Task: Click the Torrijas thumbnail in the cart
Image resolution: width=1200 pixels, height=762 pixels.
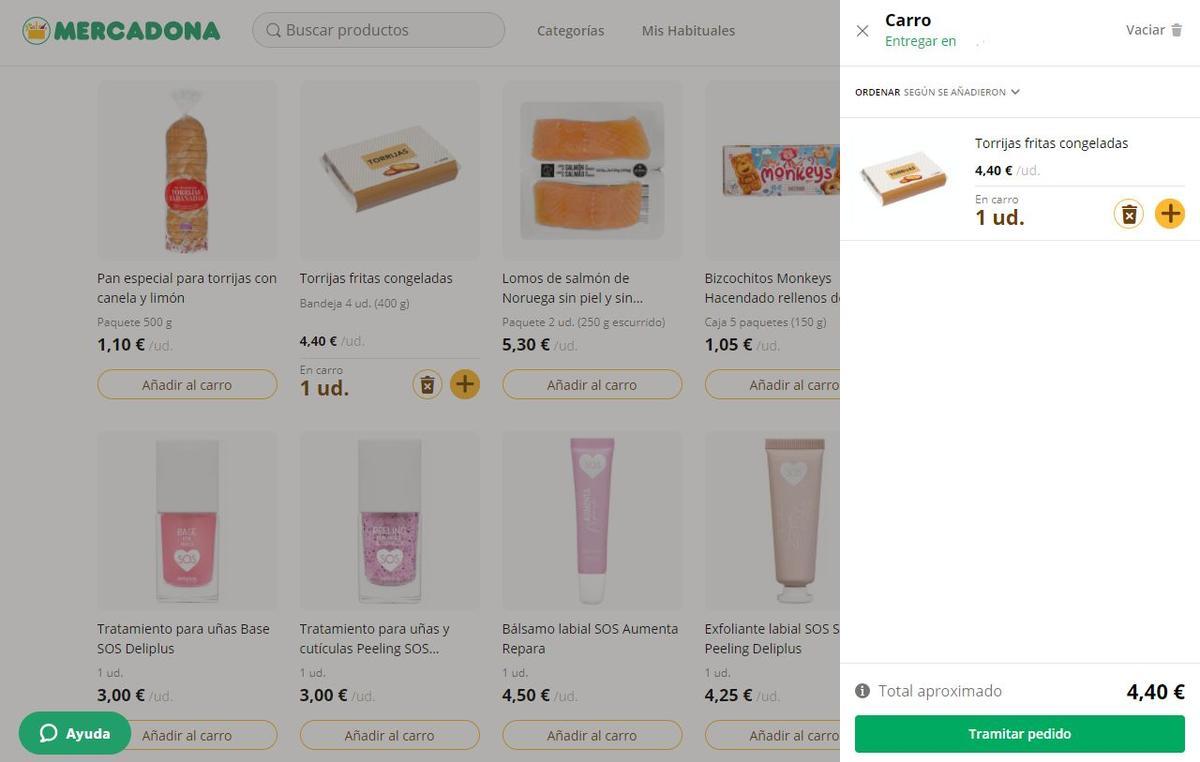Action: 903,178
